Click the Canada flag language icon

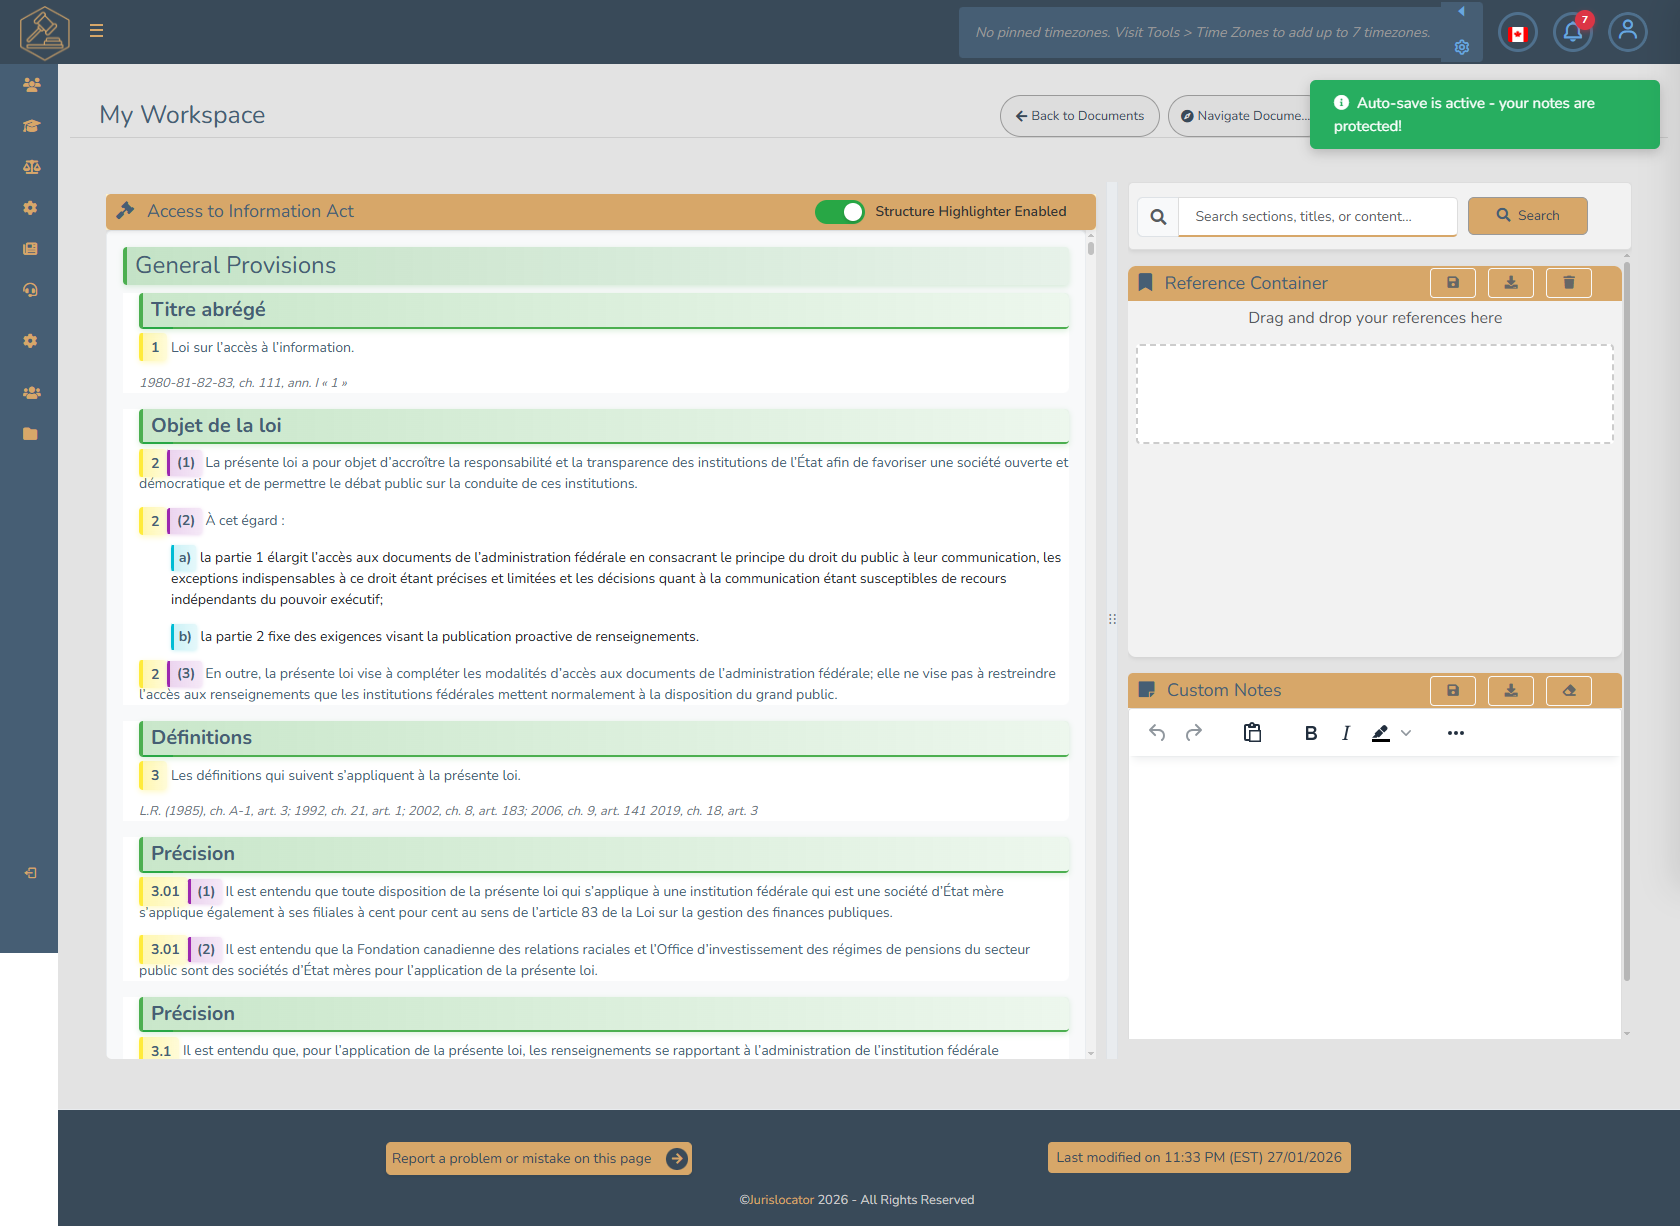[x=1517, y=34]
